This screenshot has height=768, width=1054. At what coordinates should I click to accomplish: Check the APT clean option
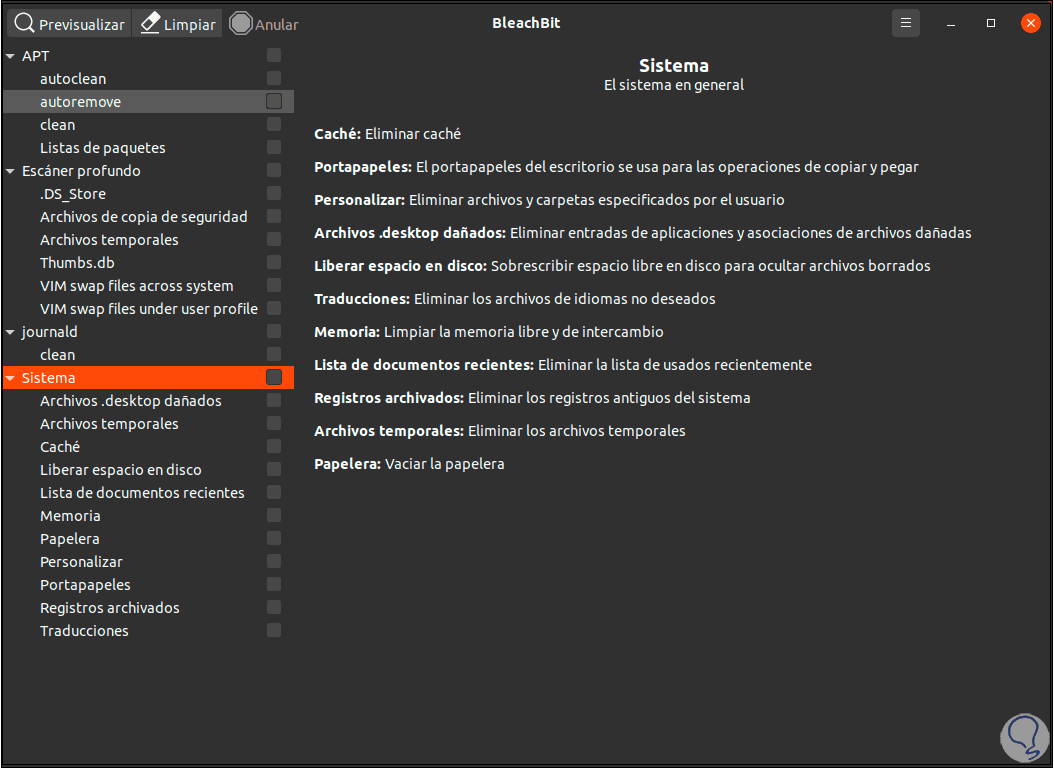click(274, 124)
